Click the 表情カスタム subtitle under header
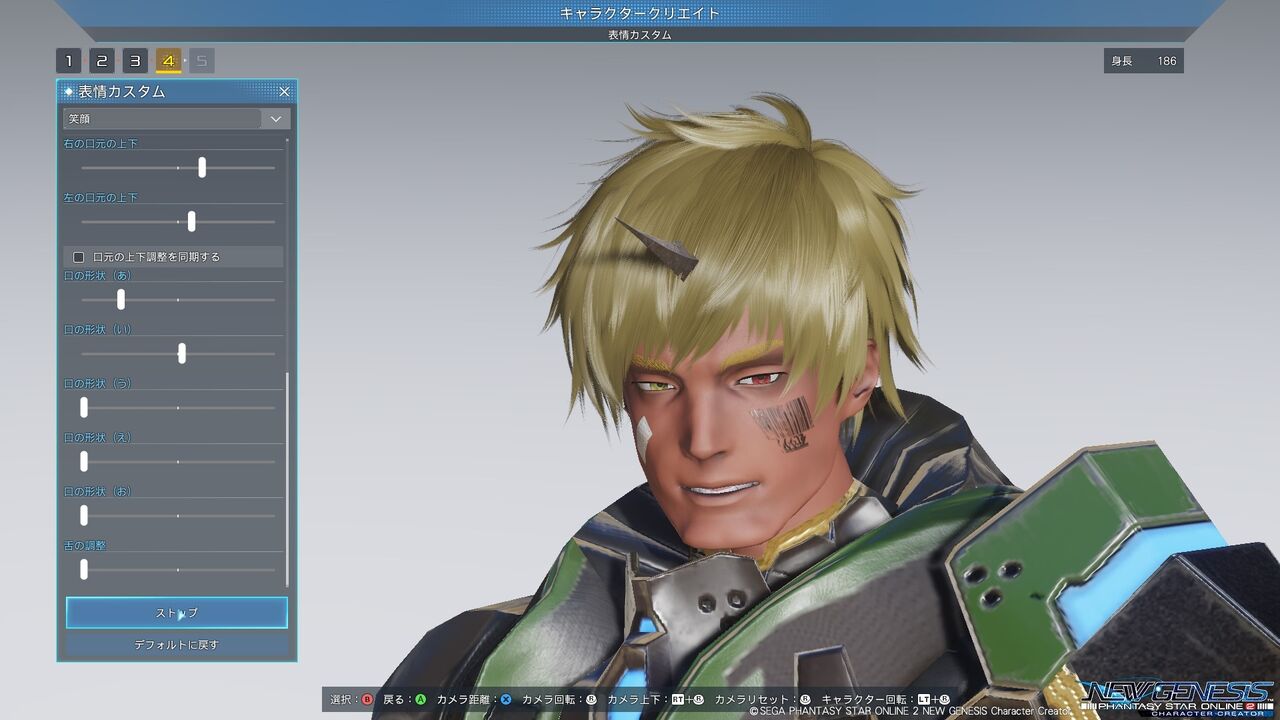Viewport: 1280px width, 720px height. coord(640,35)
